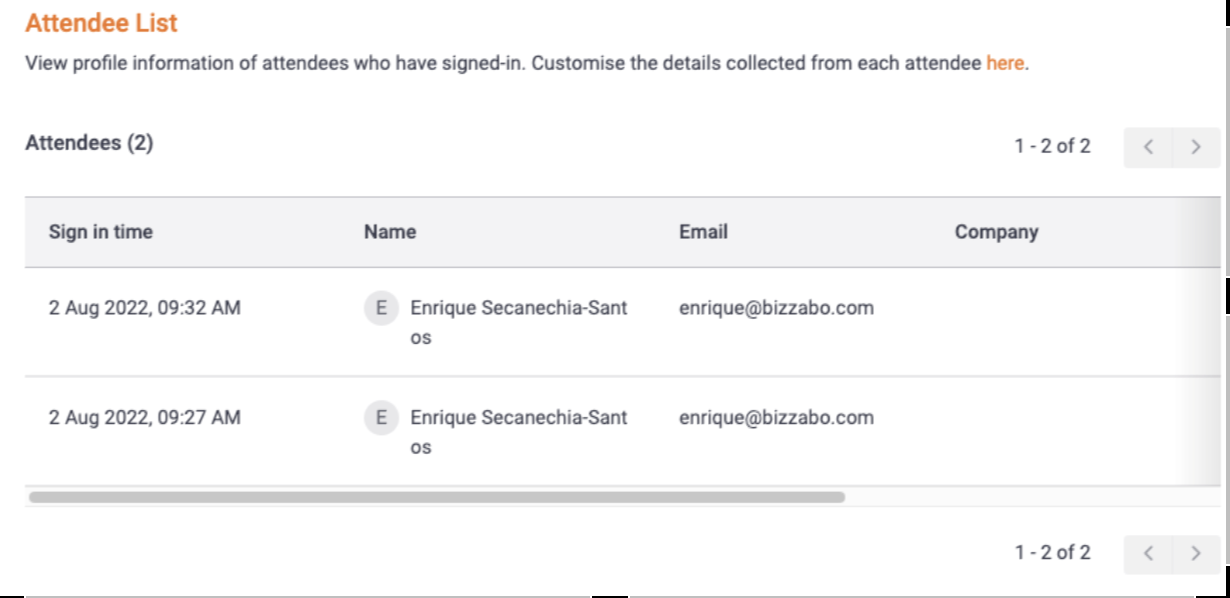
Task: Click the horizontal scrollbar under the table
Action: [437, 496]
